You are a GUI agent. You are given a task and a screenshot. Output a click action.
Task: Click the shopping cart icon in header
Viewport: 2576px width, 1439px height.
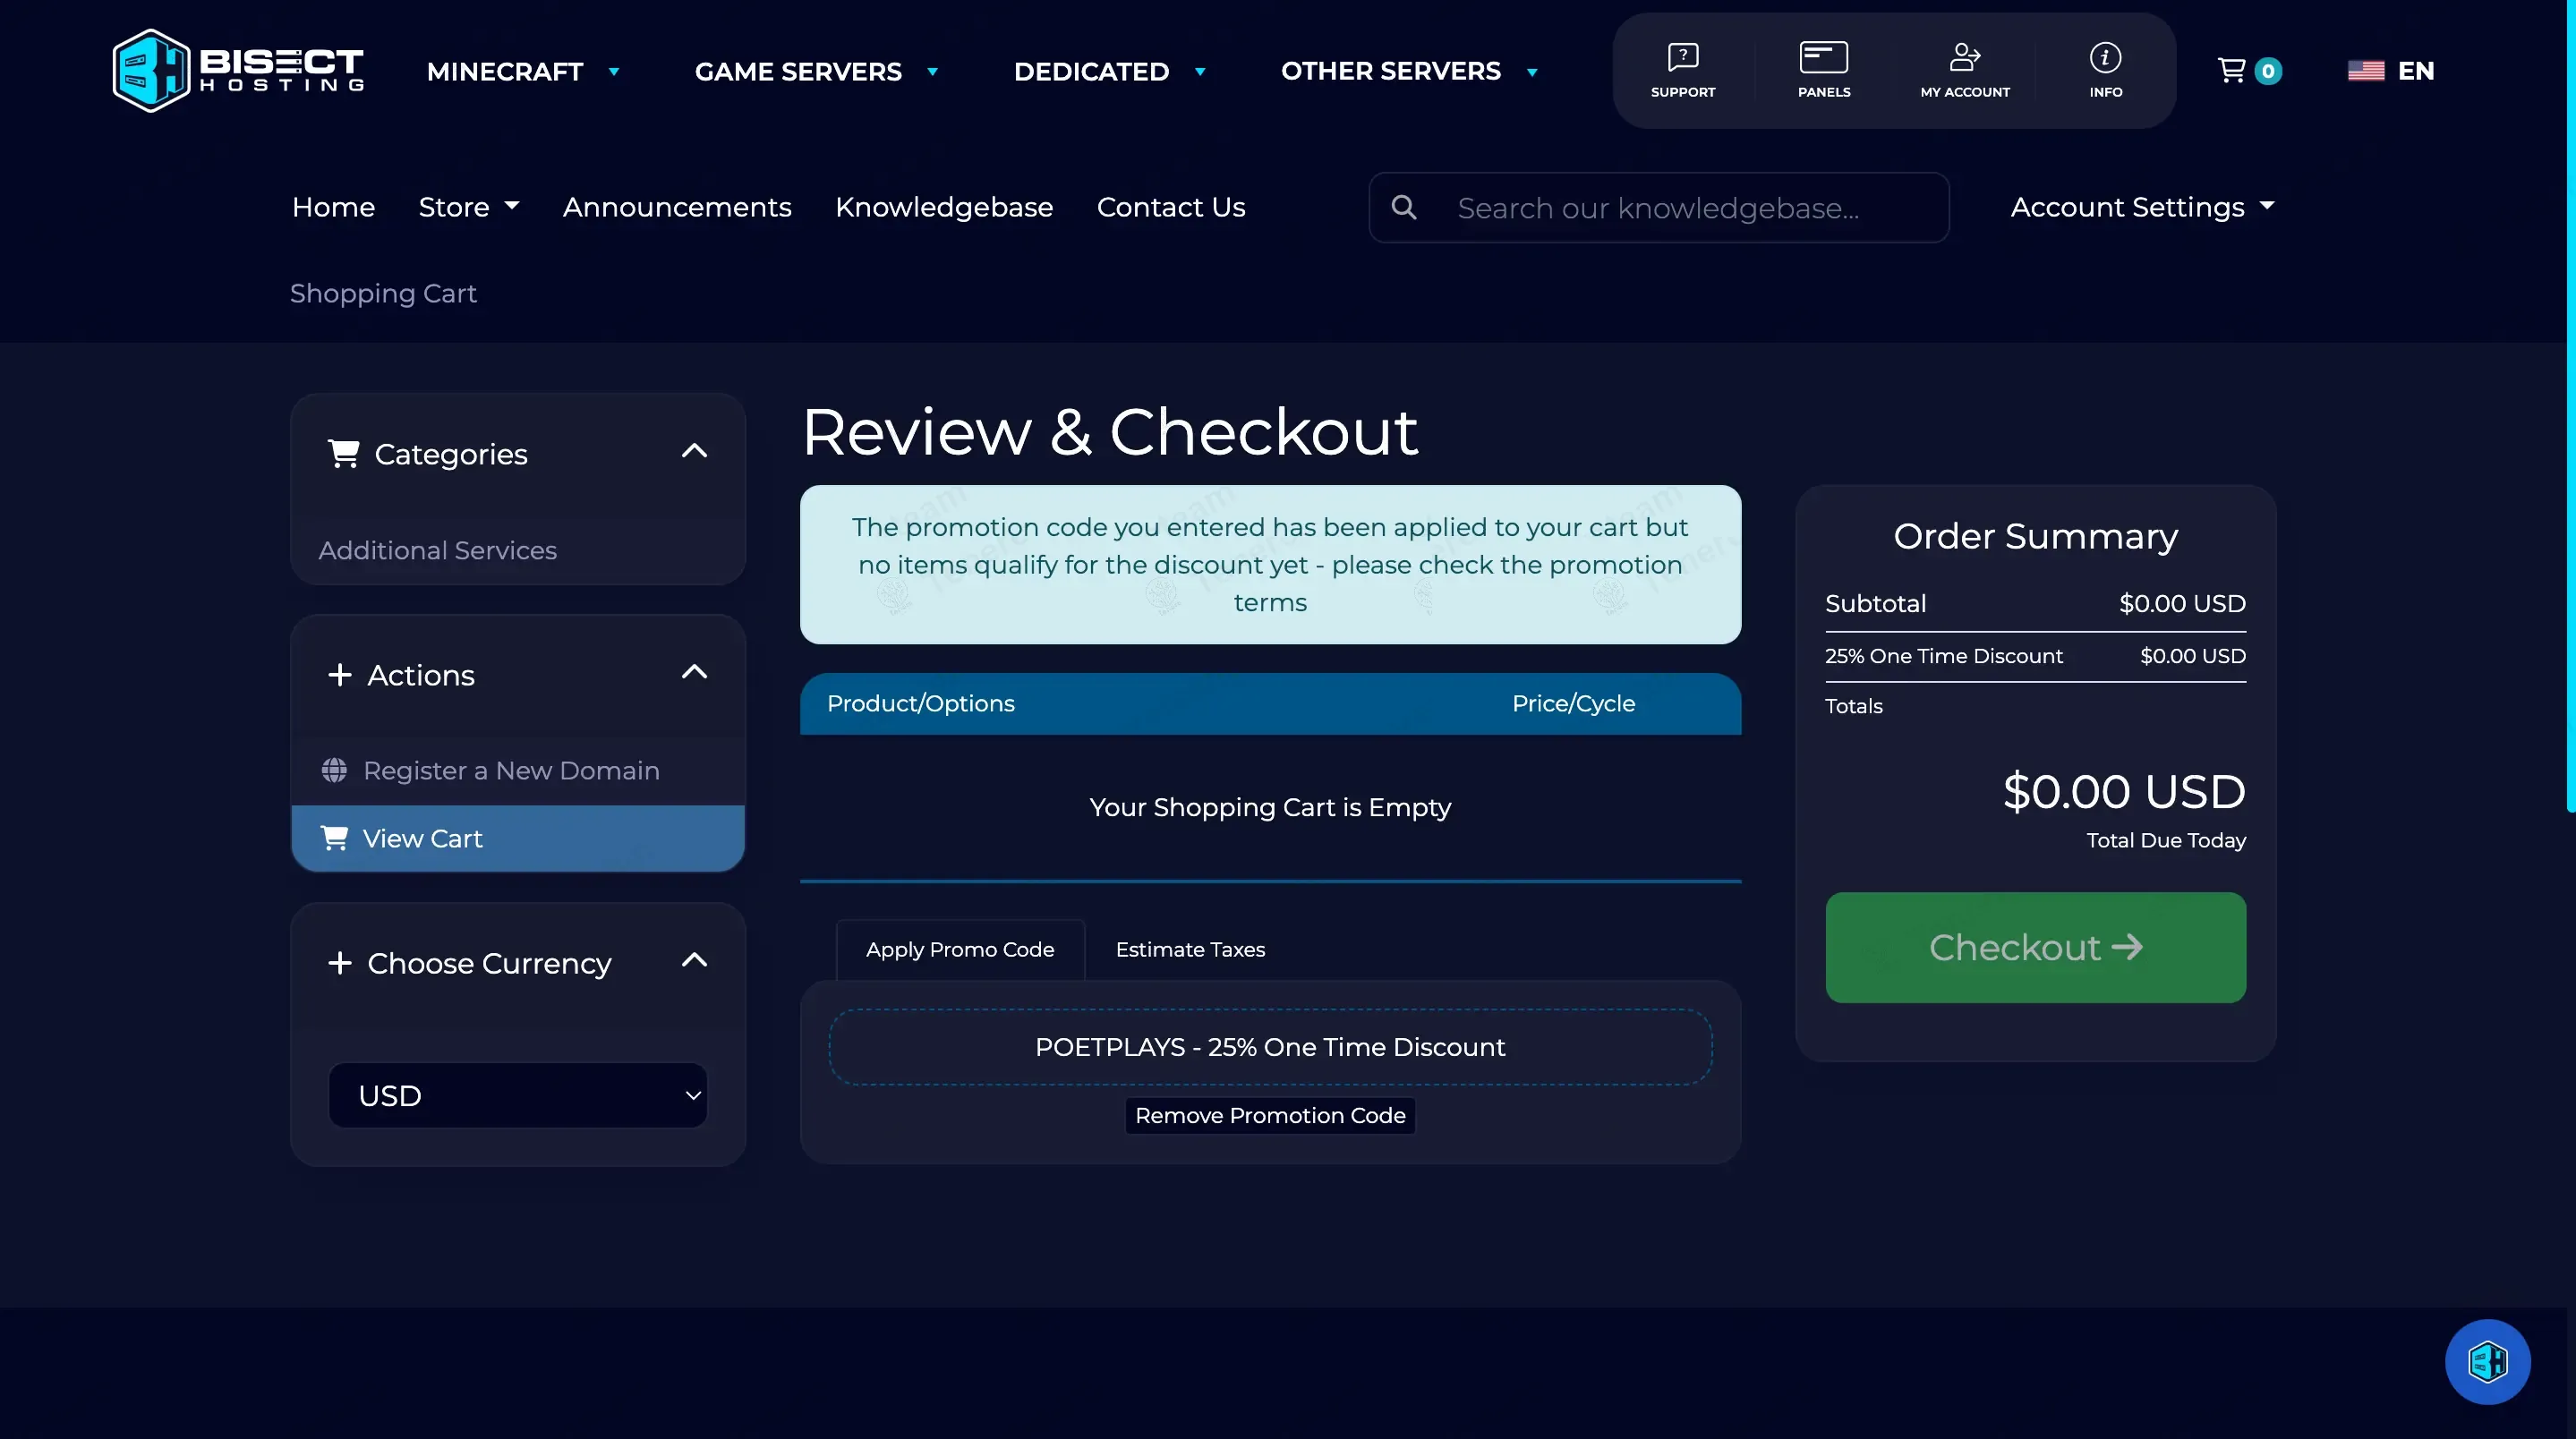(x=2232, y=70)
